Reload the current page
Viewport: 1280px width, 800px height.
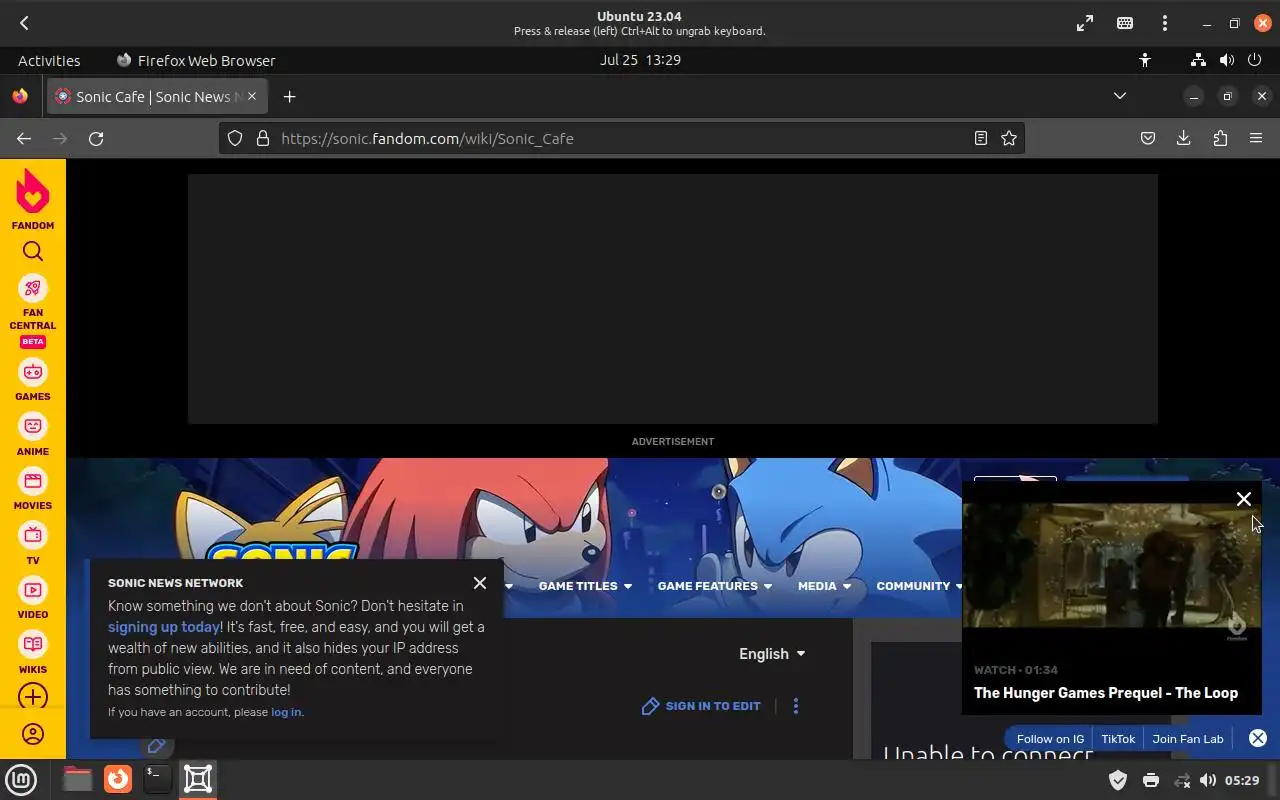96,139
